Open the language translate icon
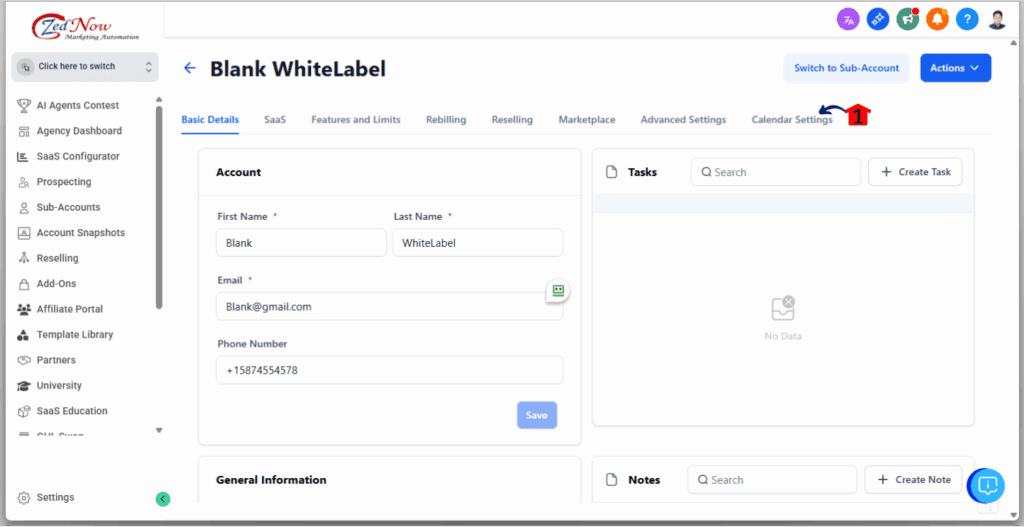The width and height of the screenshot is (1024, 527). 848,20
